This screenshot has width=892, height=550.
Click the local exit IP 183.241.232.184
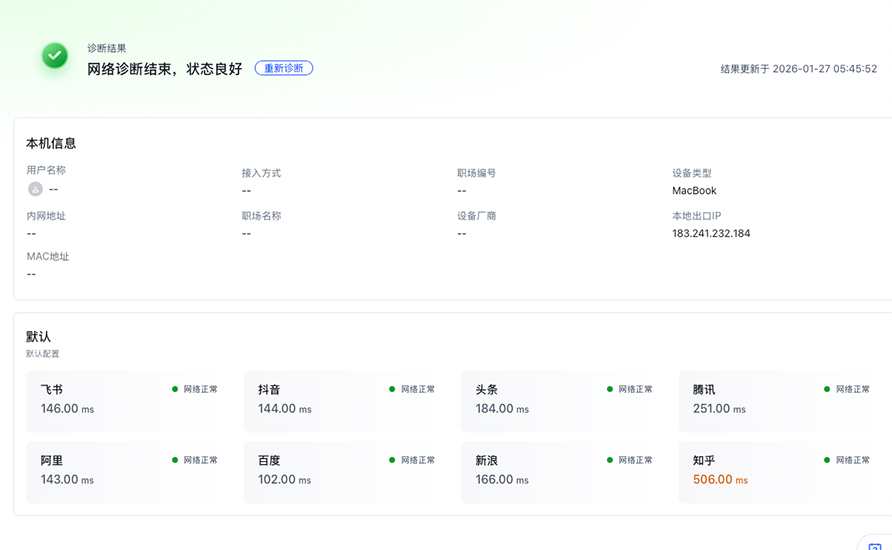point(711,233)
